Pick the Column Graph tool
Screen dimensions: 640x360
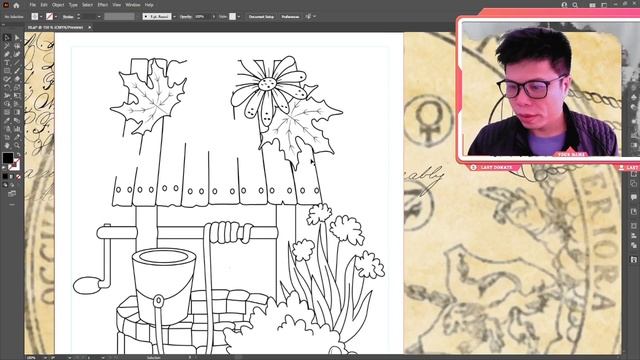[x=17, y=129]
